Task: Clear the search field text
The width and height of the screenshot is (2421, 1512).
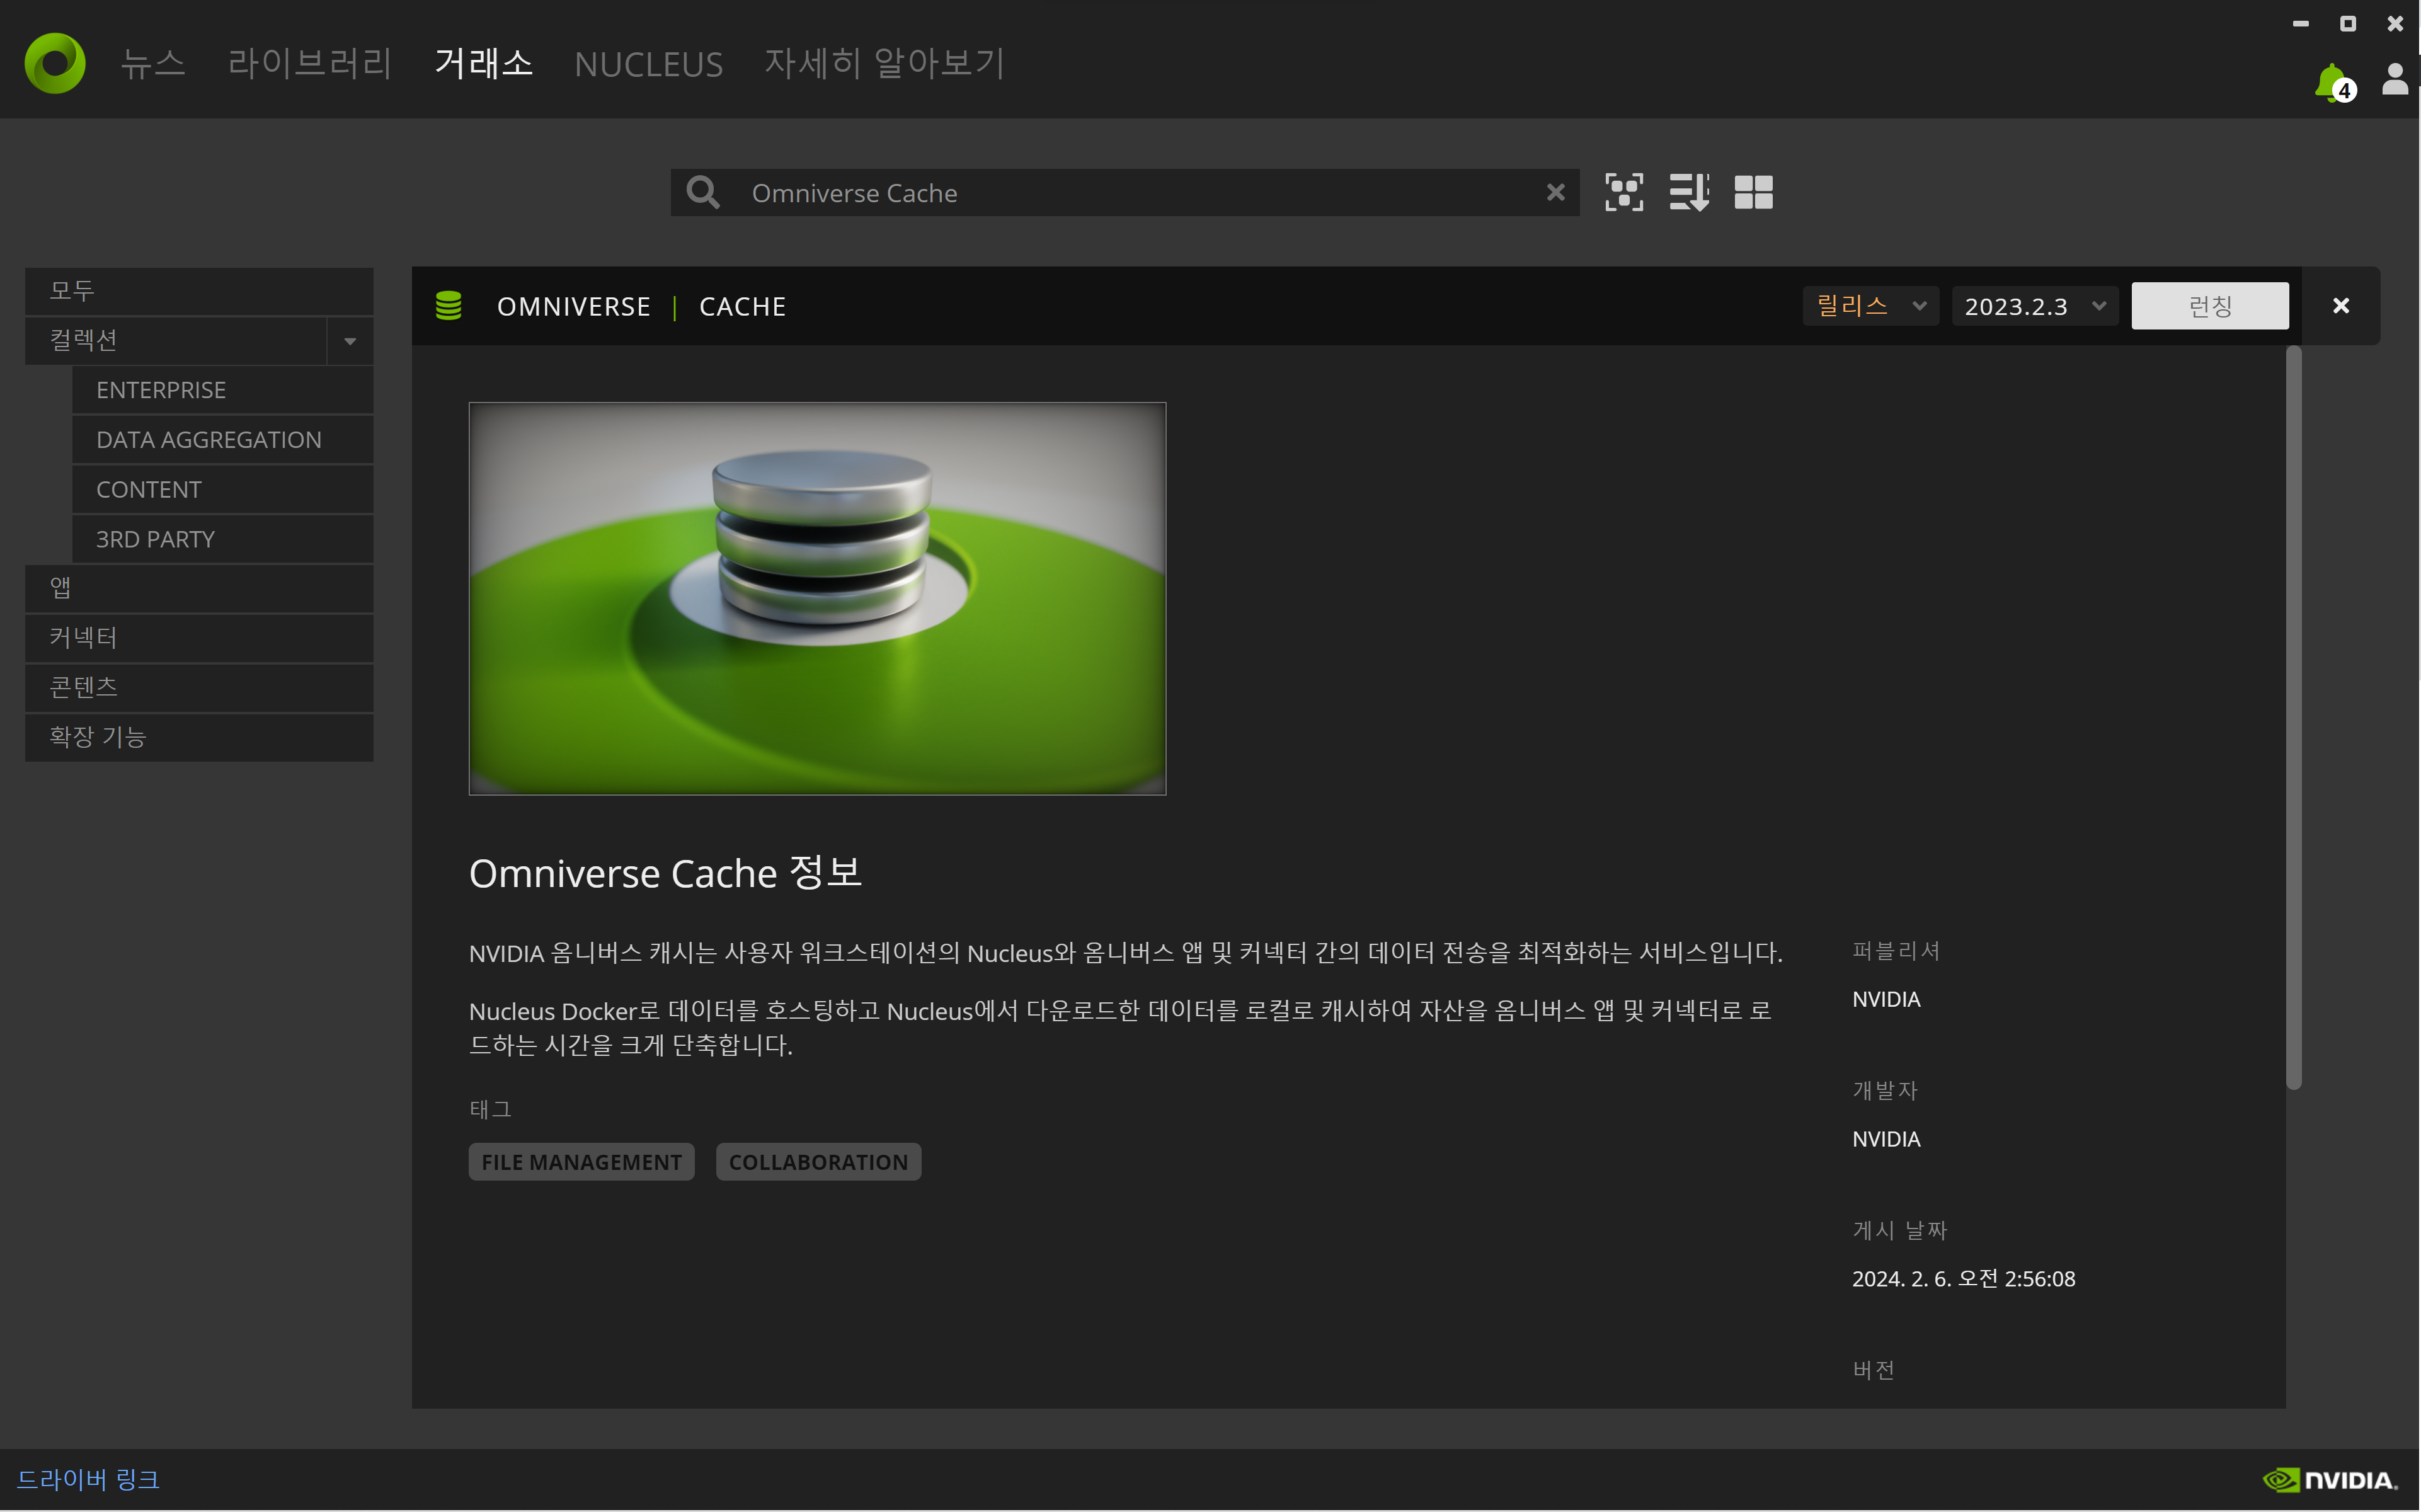Action: pos(1555,193)
